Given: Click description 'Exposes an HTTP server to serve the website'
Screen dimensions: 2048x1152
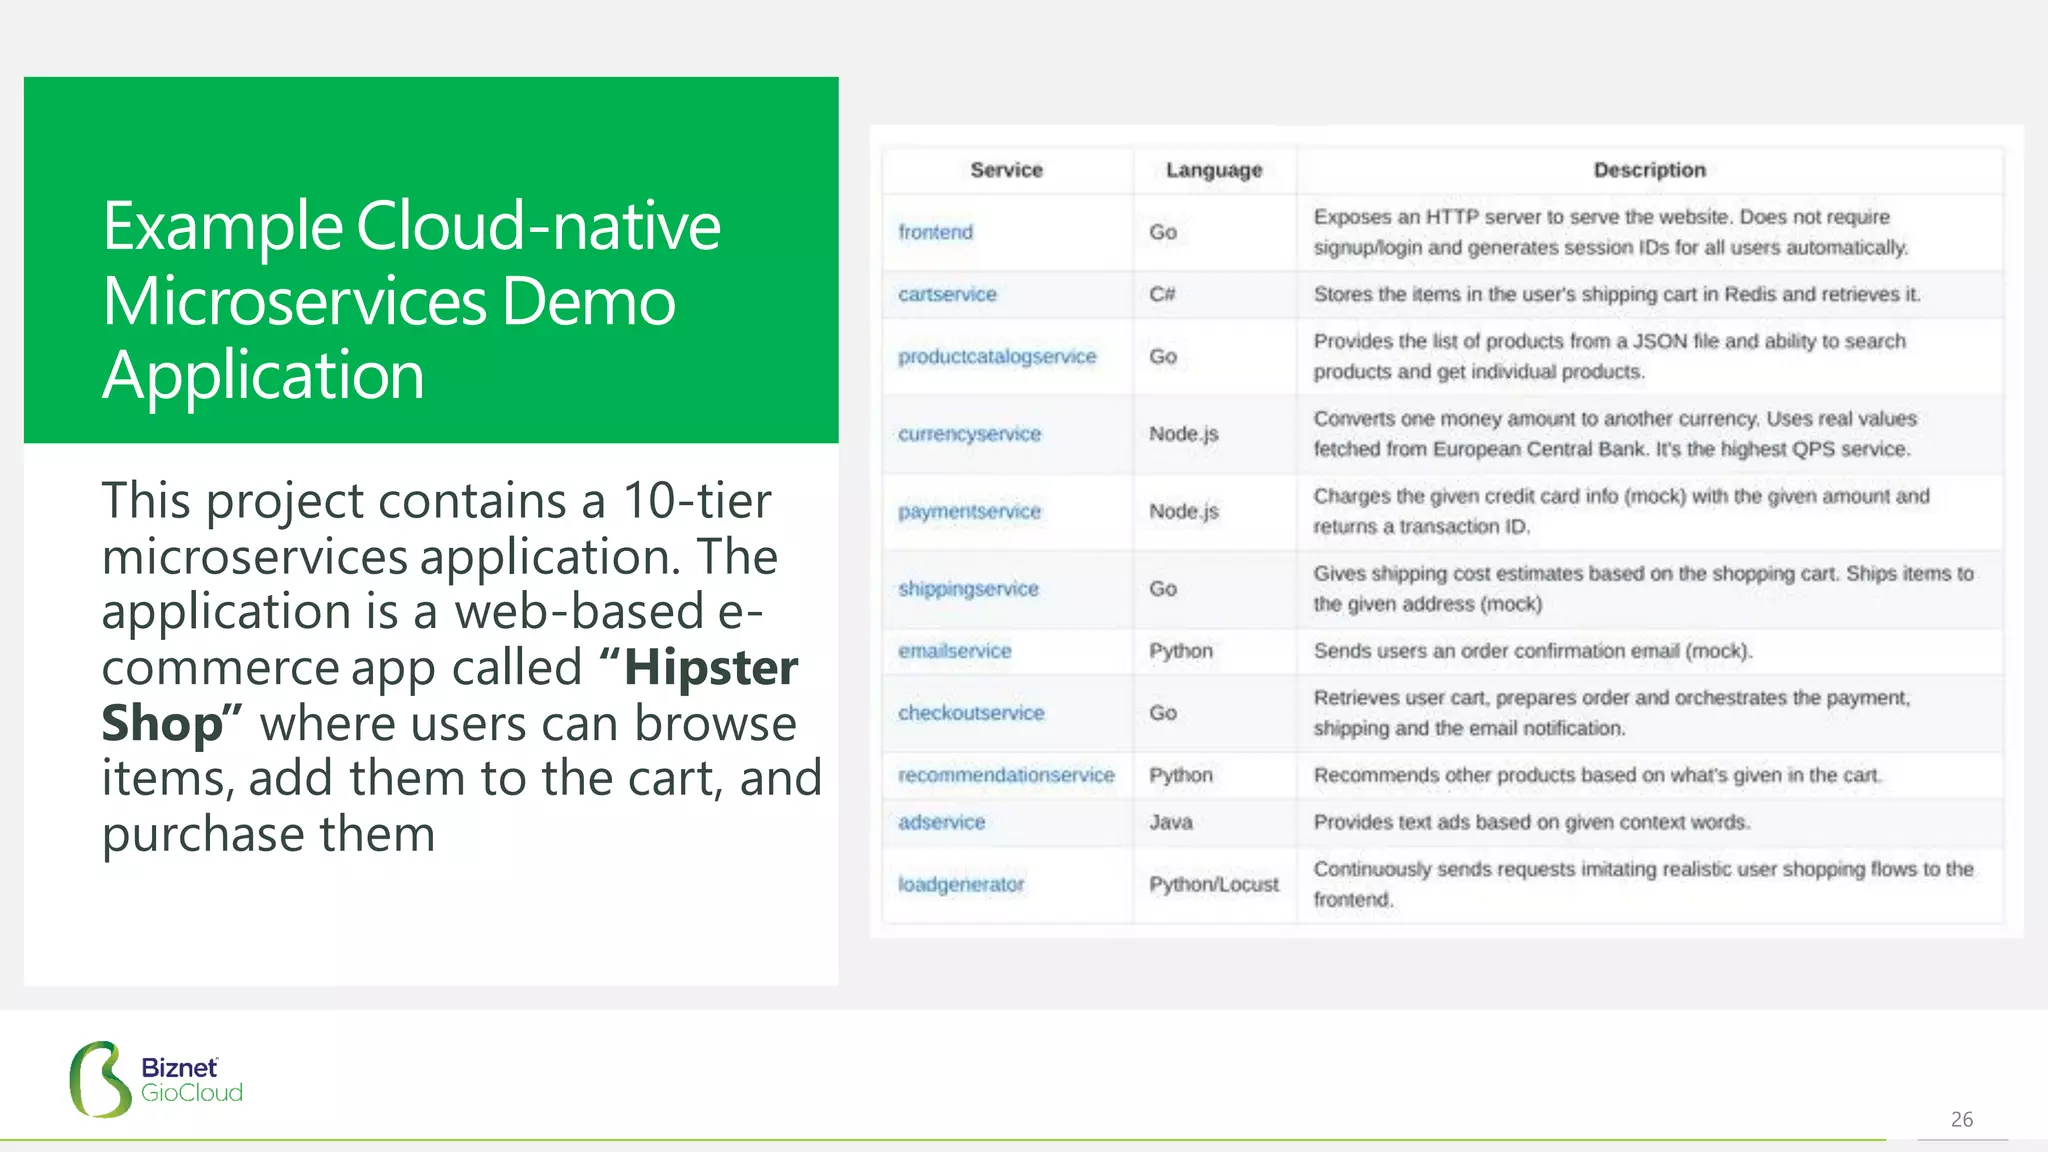Looking at the screenshot, I should tap(1611, 232).
